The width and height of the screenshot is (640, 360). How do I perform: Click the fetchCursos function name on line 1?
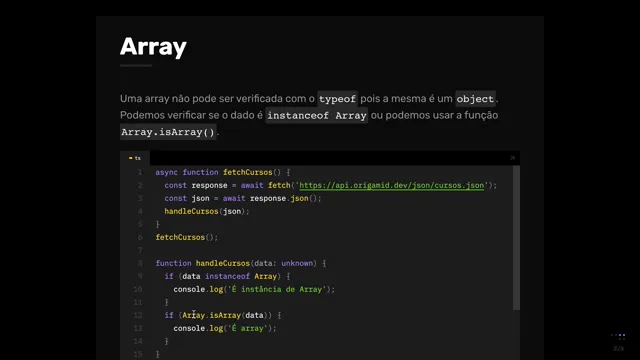click(247, 172)
